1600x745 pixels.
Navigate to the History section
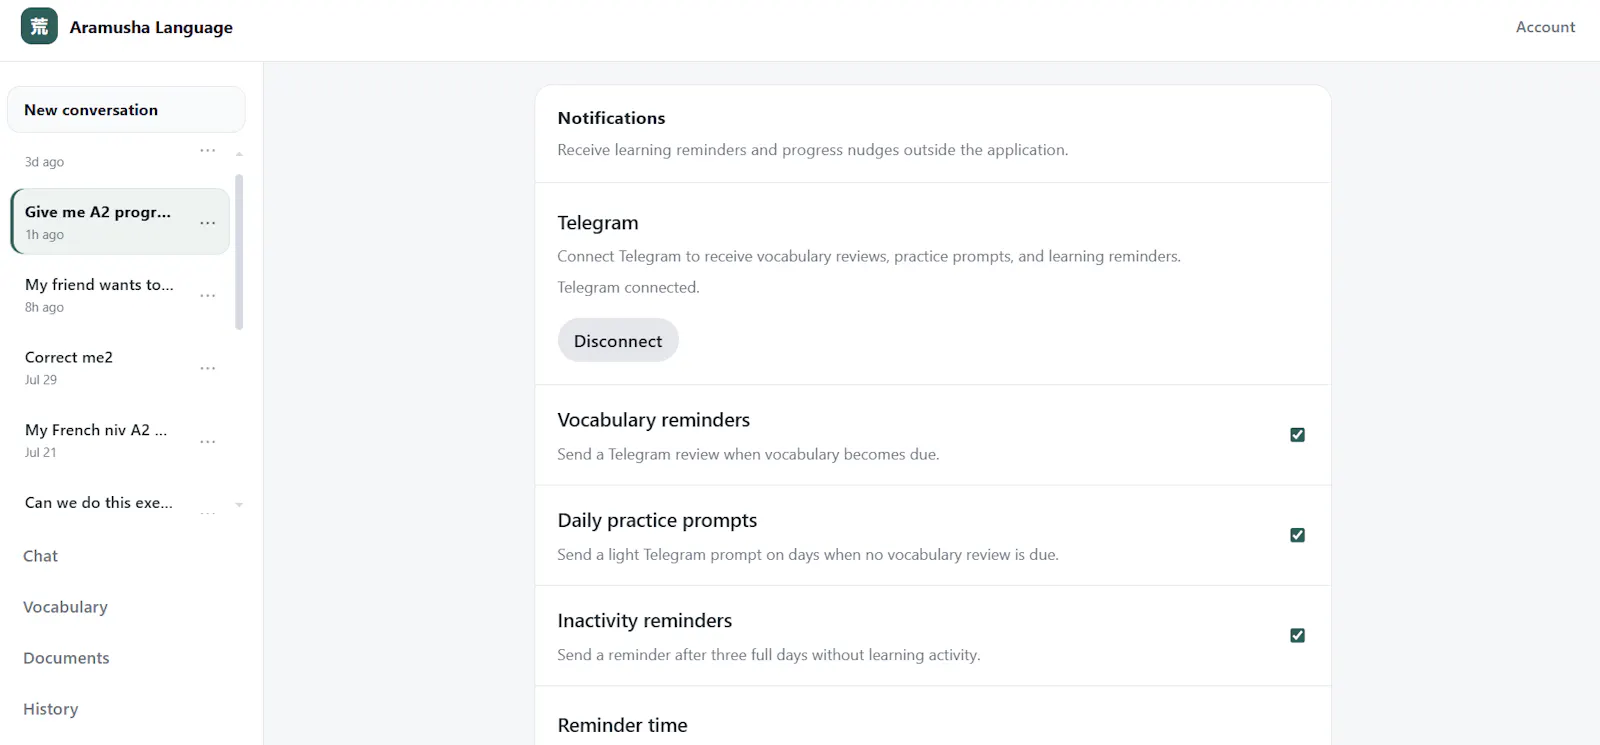tap(50, 709)
